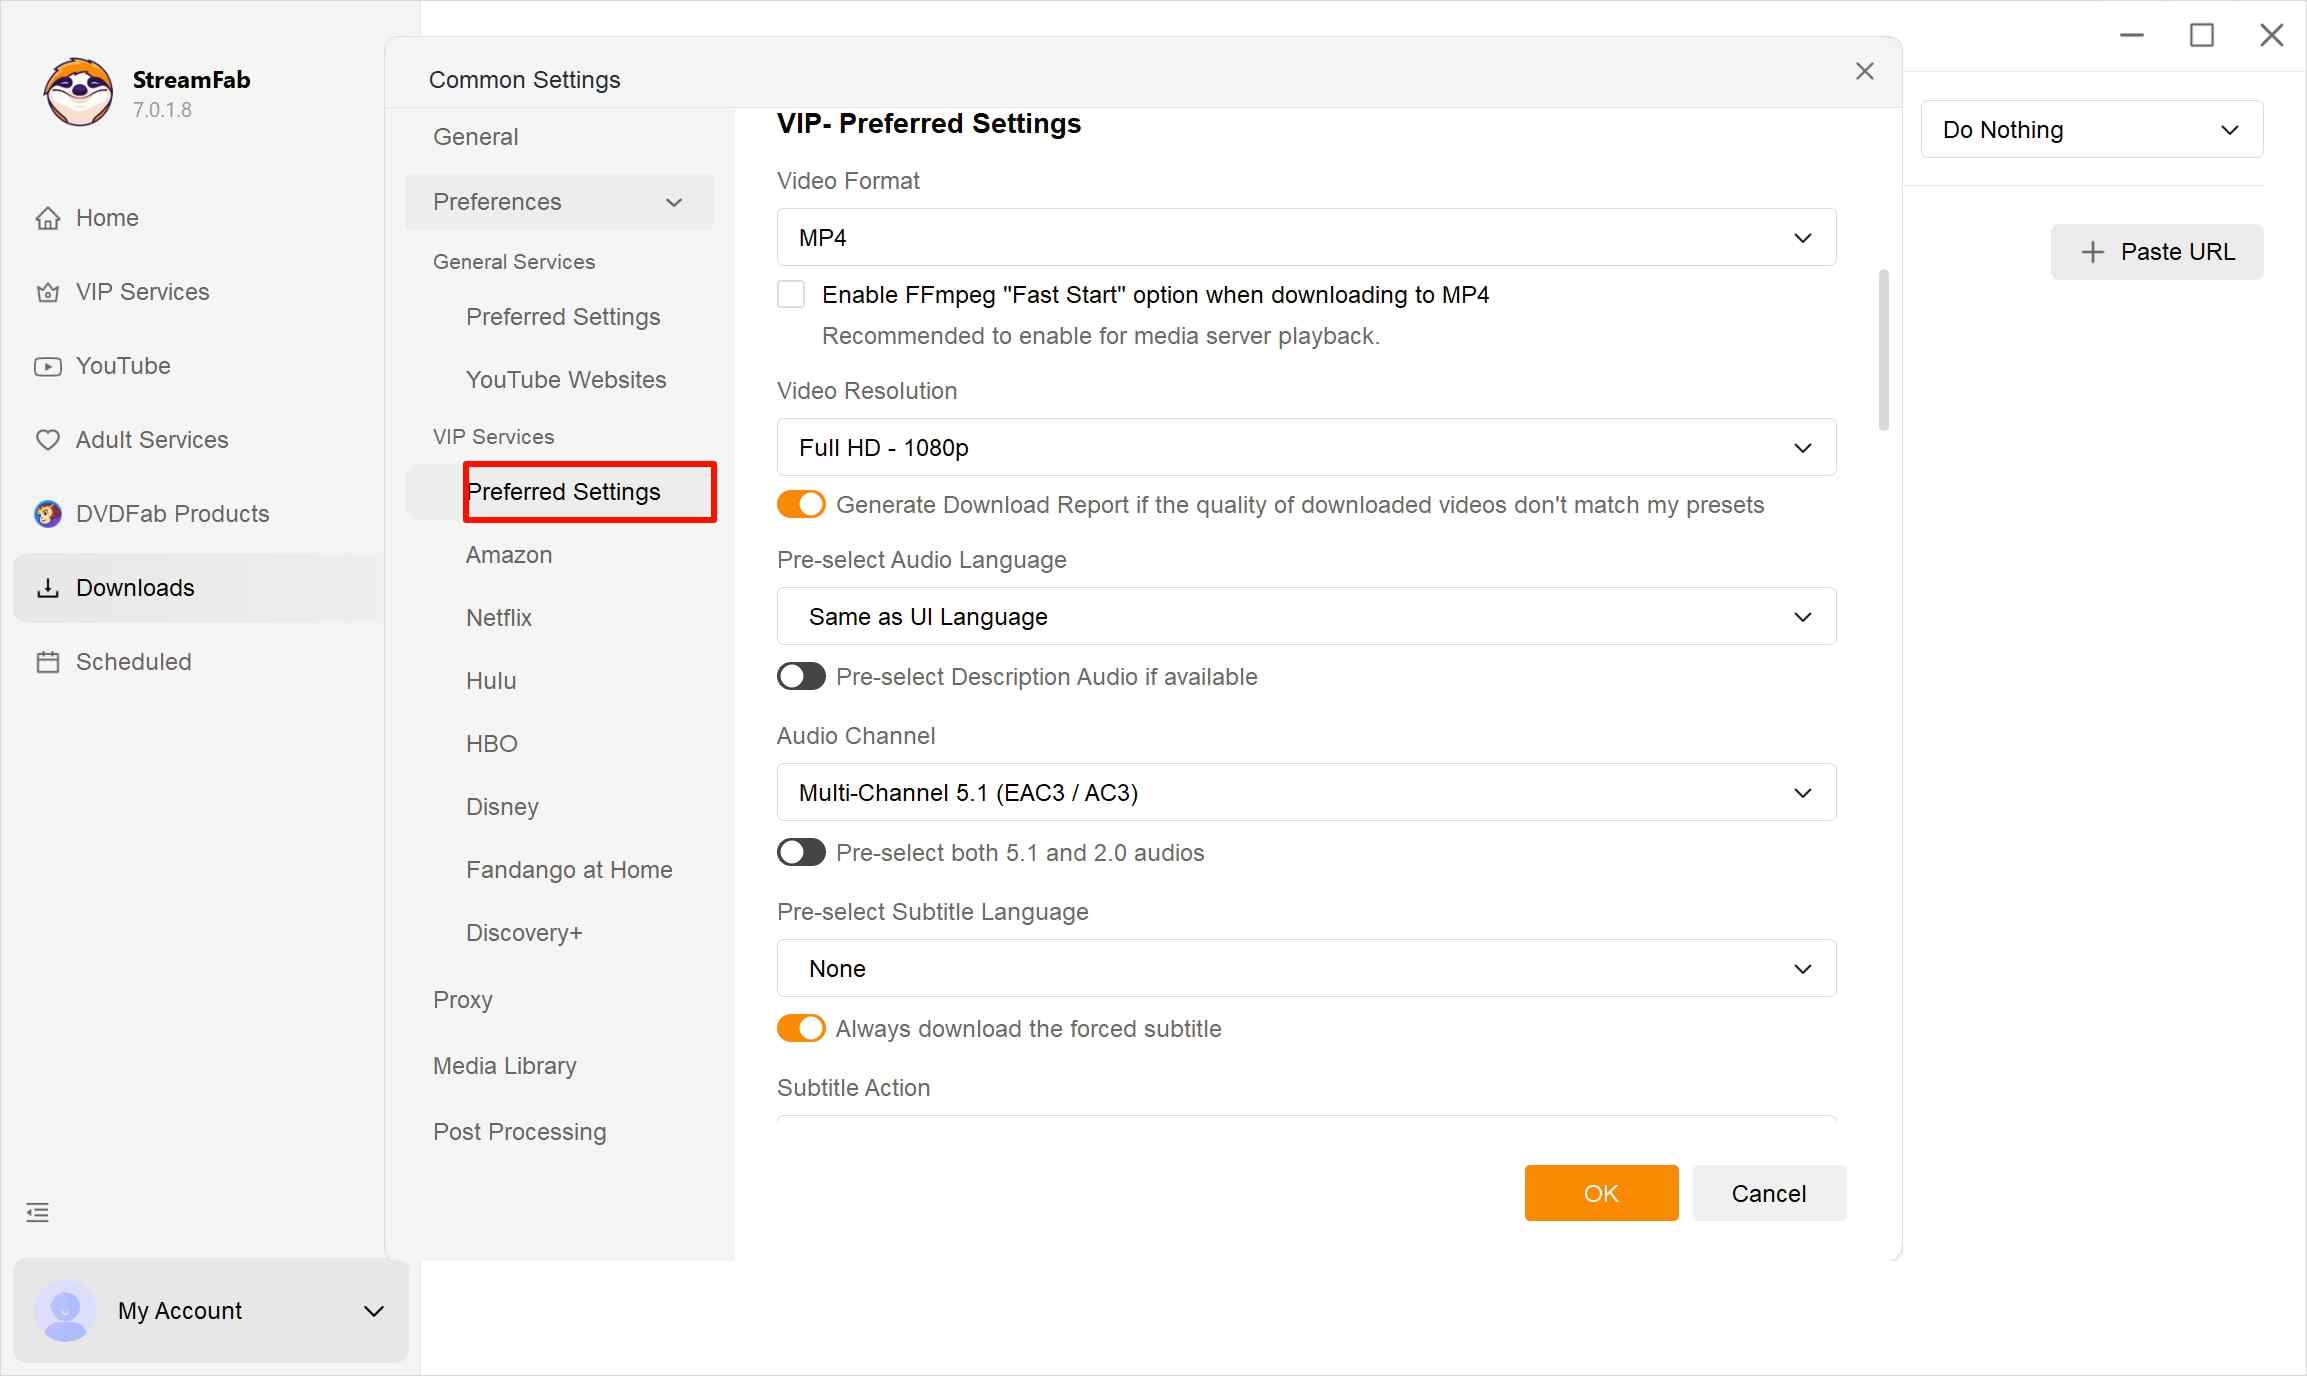The height and width of the screenshot is (1376, 2307).
Task: Open the Home section in sidebar
Action: click(106, 217)
